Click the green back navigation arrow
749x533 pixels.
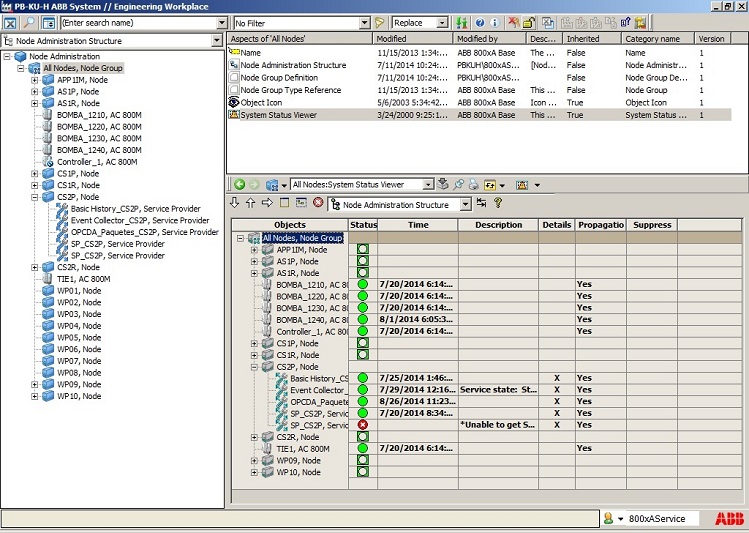click(x=240, y=185)
